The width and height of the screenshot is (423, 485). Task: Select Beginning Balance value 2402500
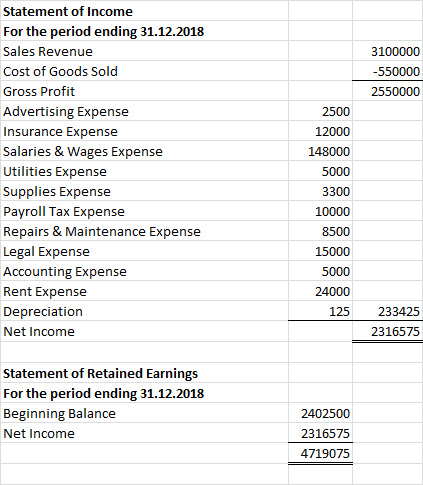tap(325, 414)
